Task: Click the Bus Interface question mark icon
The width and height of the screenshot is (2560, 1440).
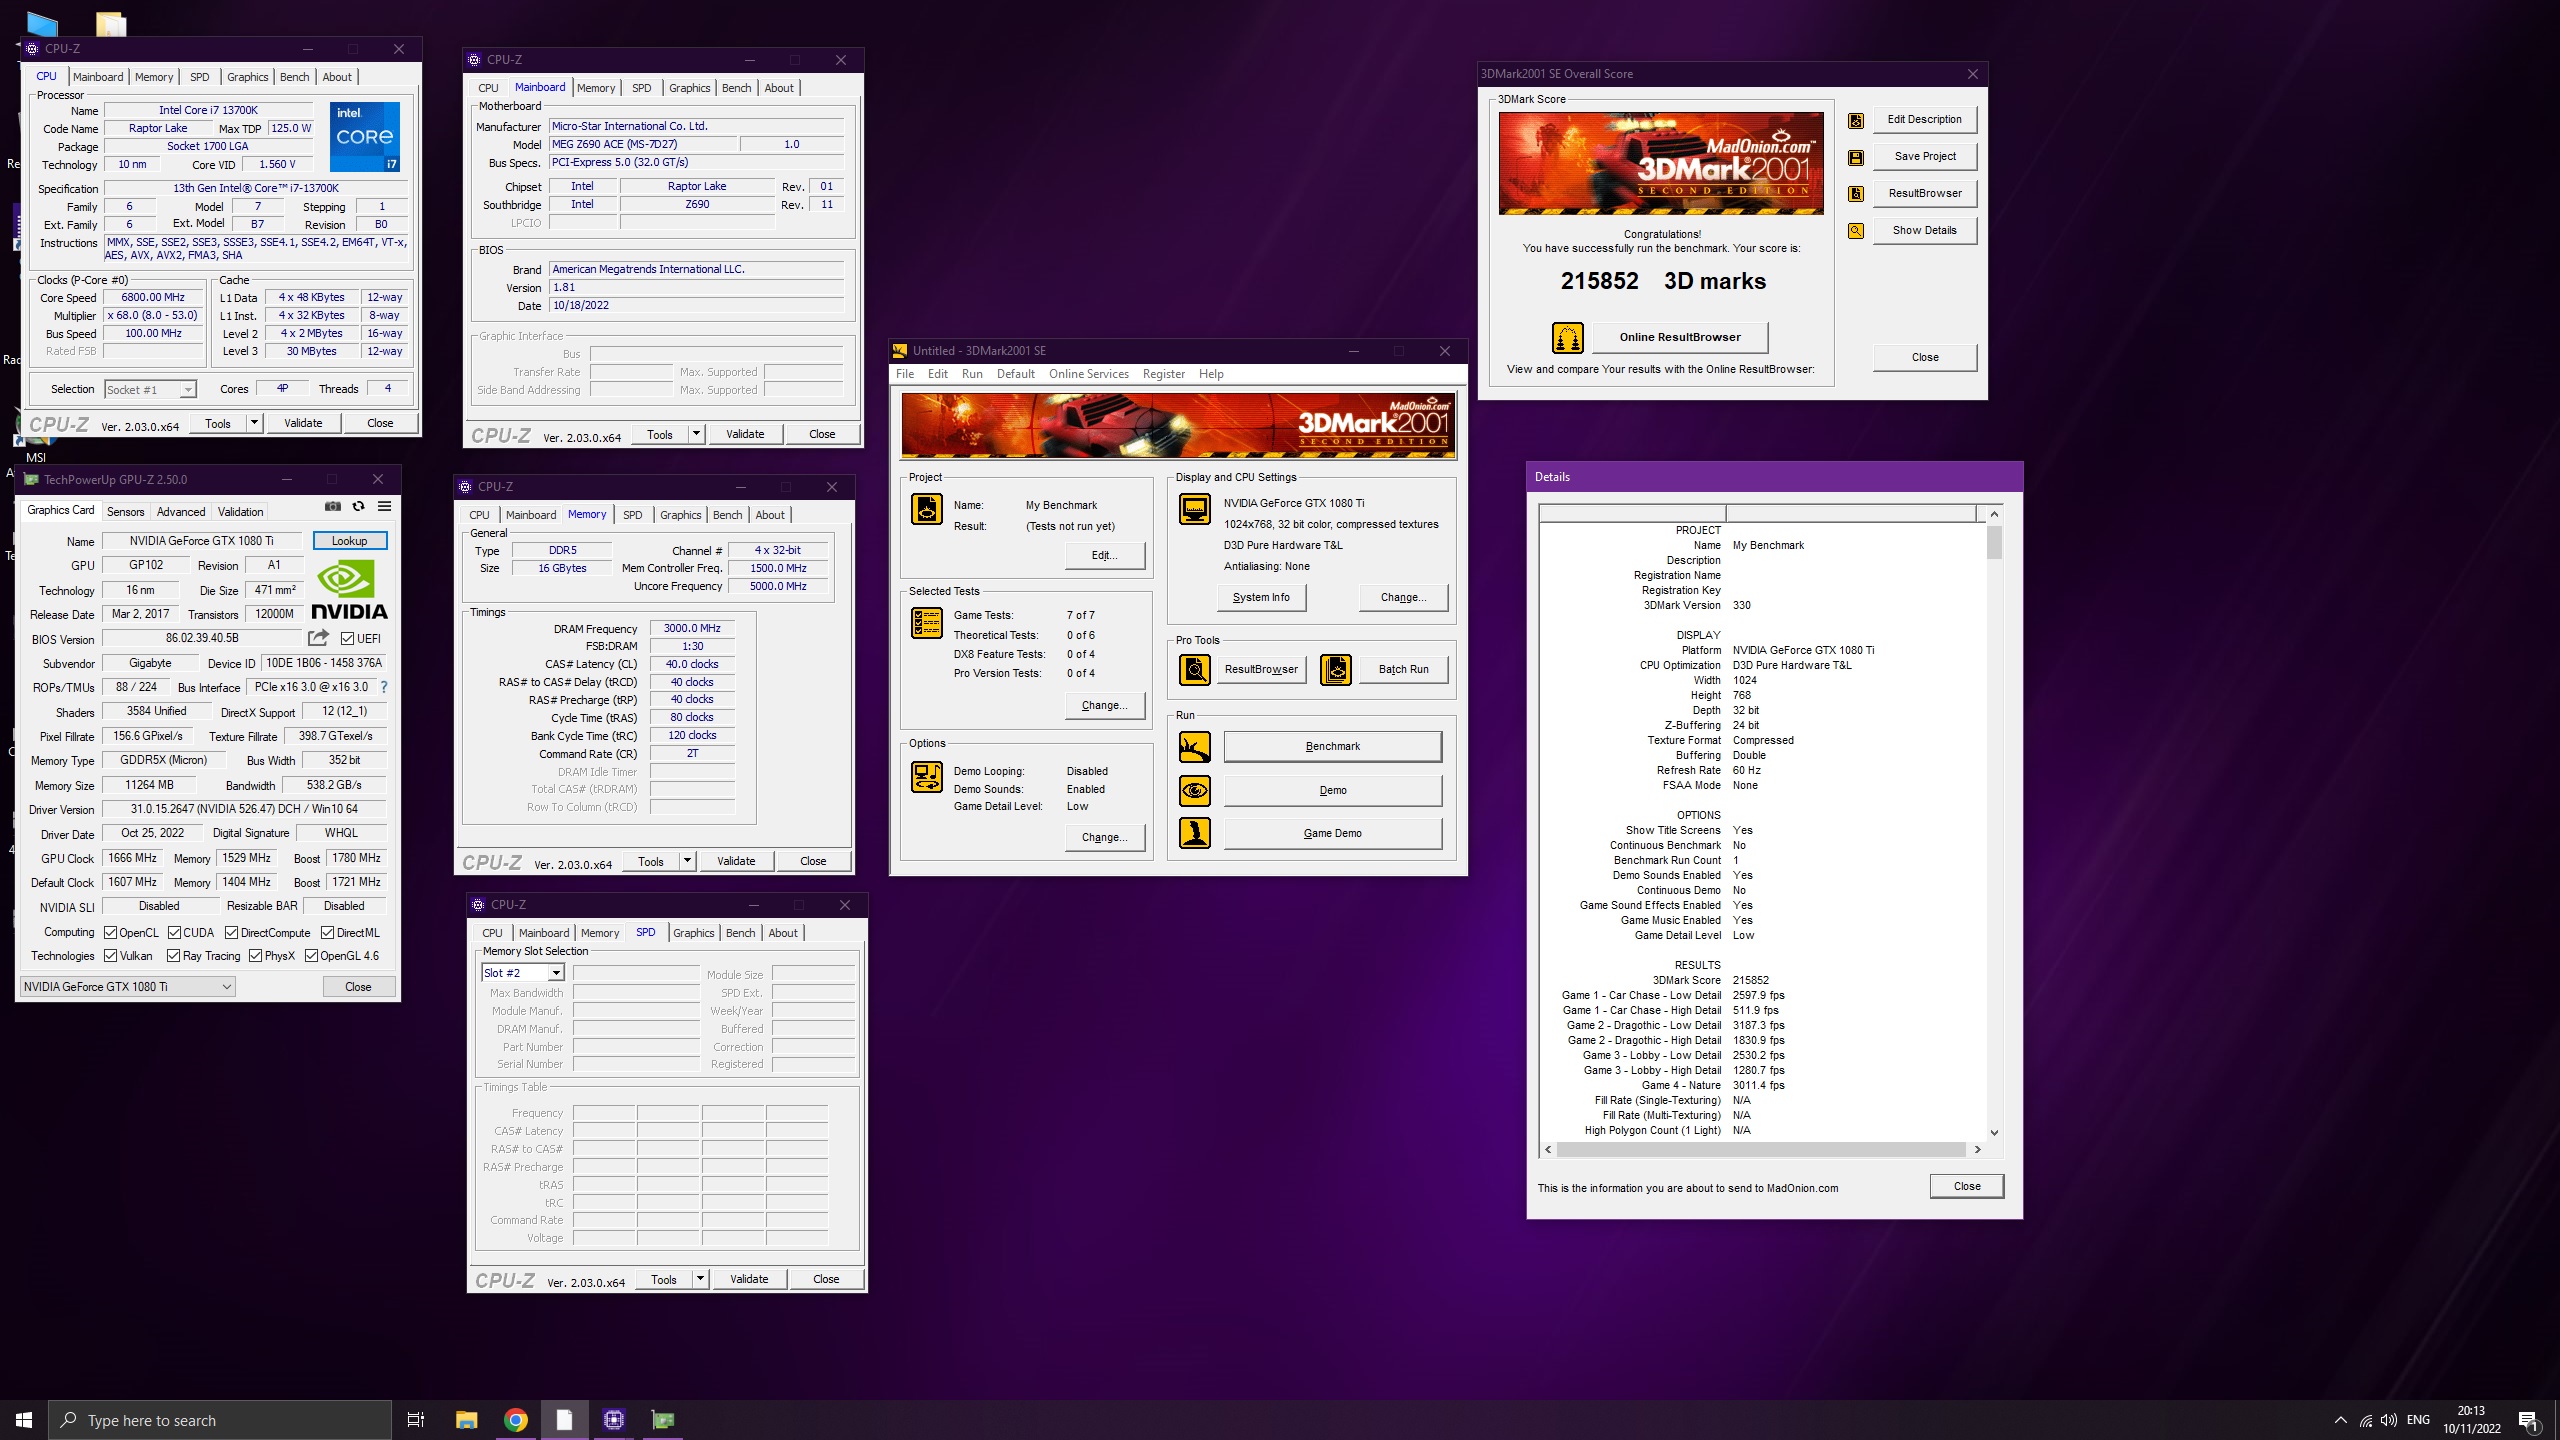Action: [384, 687]
